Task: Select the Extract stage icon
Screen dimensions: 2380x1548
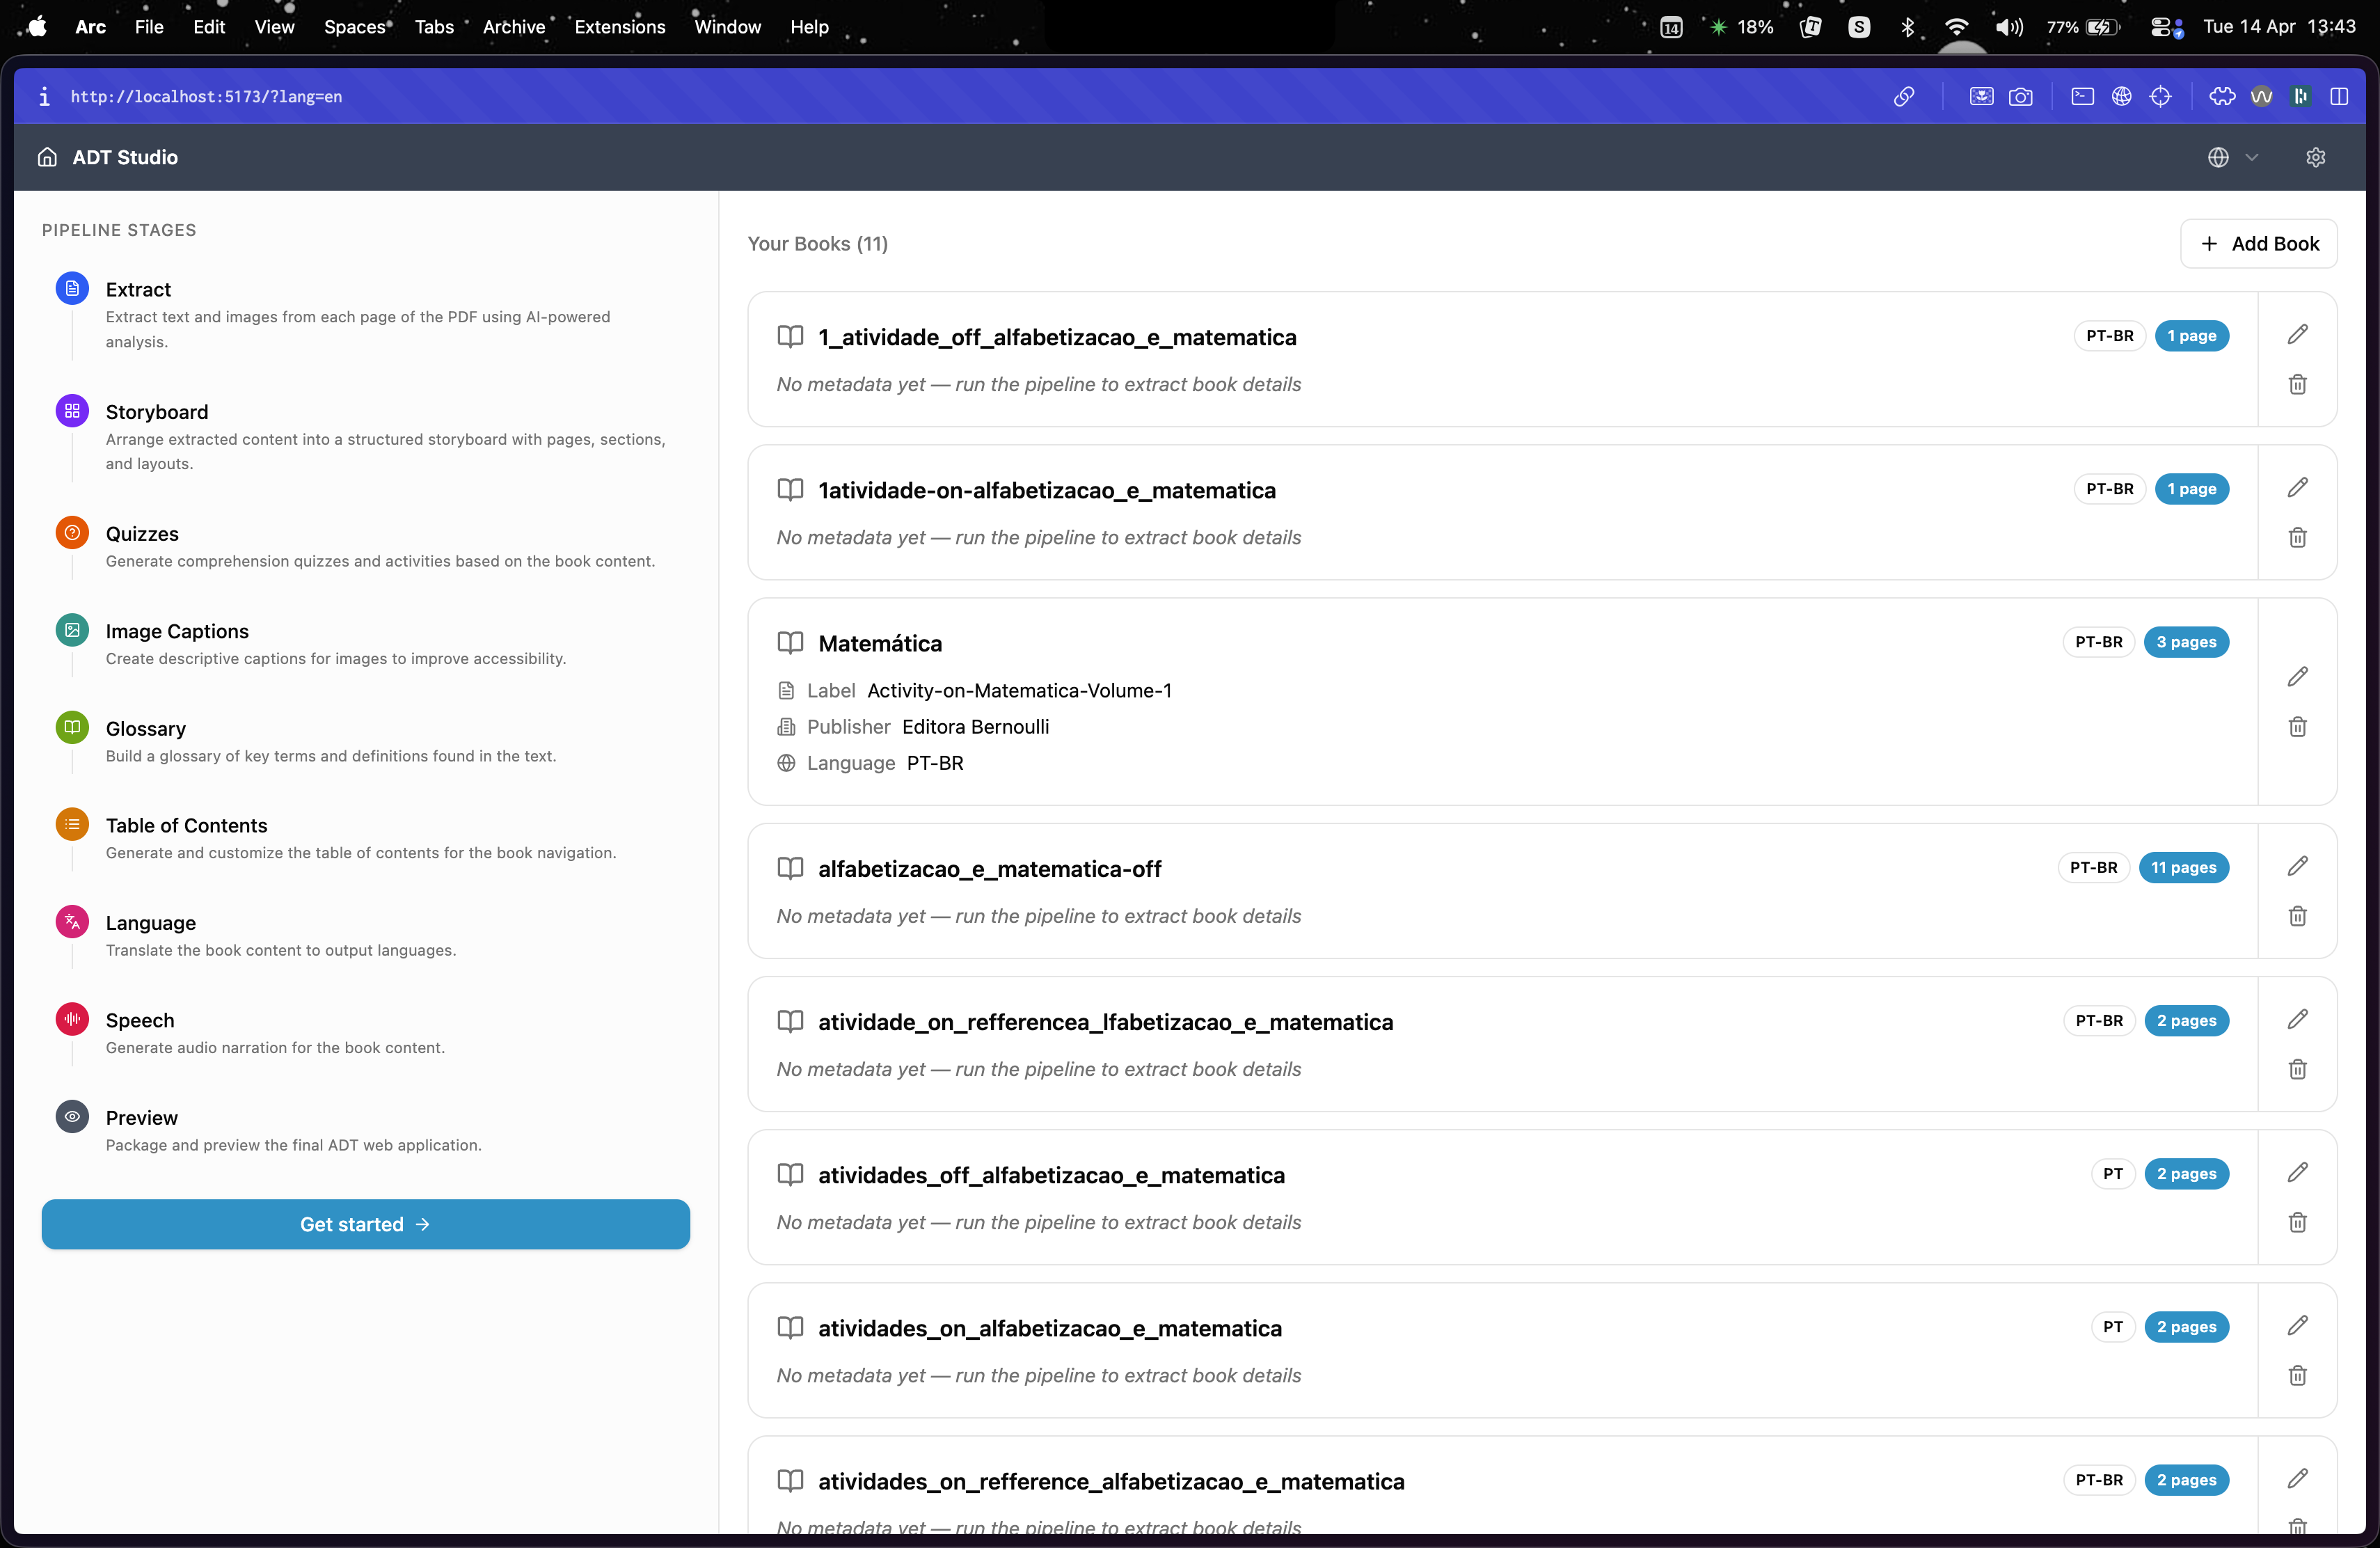Action: click(x=72, y=289)
